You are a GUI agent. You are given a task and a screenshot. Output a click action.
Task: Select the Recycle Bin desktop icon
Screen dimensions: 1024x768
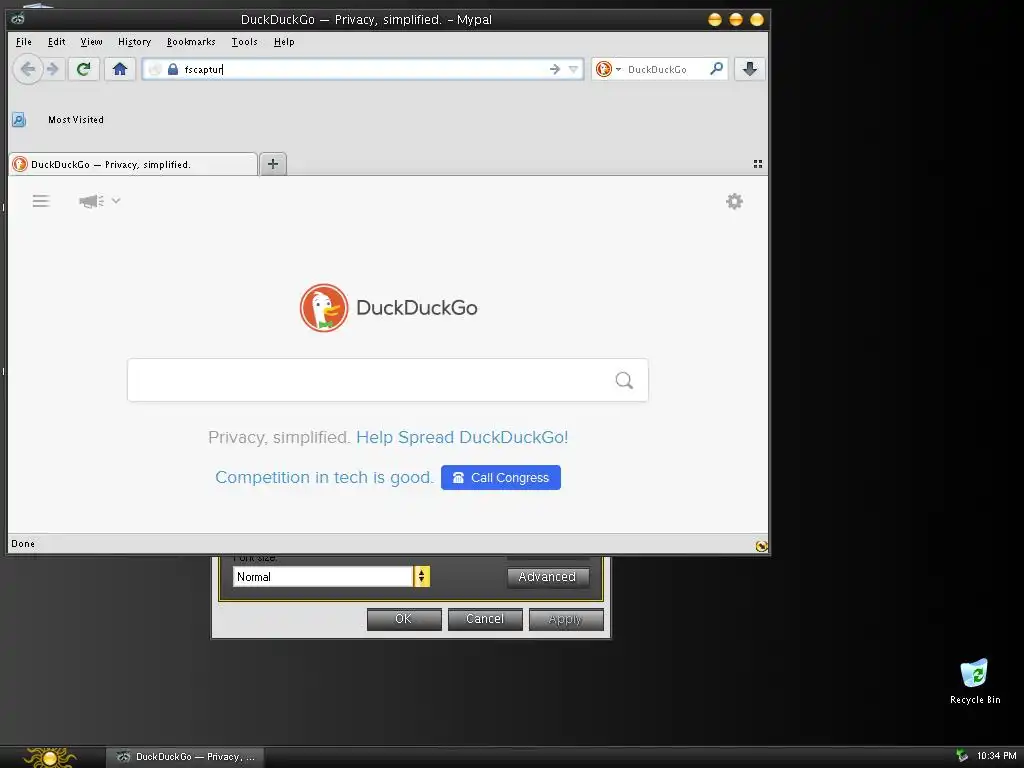tap(974, 682)
